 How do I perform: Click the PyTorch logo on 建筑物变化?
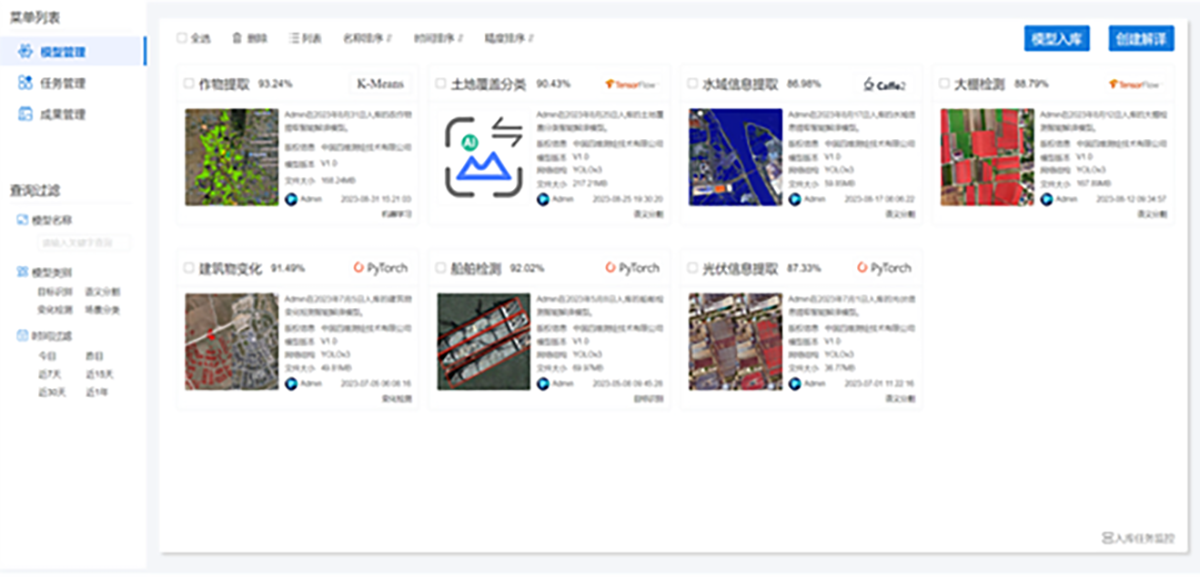pyautogui.click(x=381, y=268)
